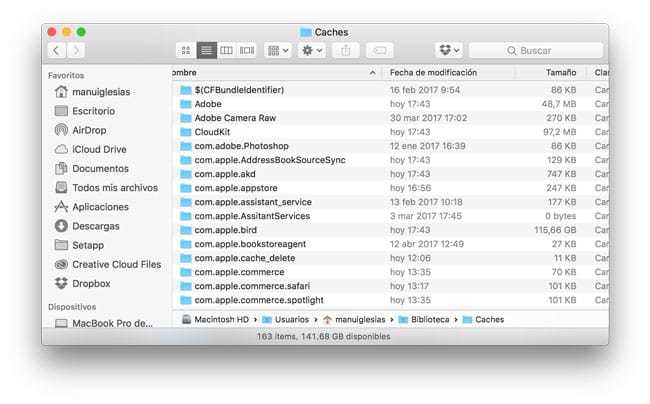This screenshot has height=404, width=650.
Task: Click the Dispositivos sidebar heading
Action: (x=72, y=307)
